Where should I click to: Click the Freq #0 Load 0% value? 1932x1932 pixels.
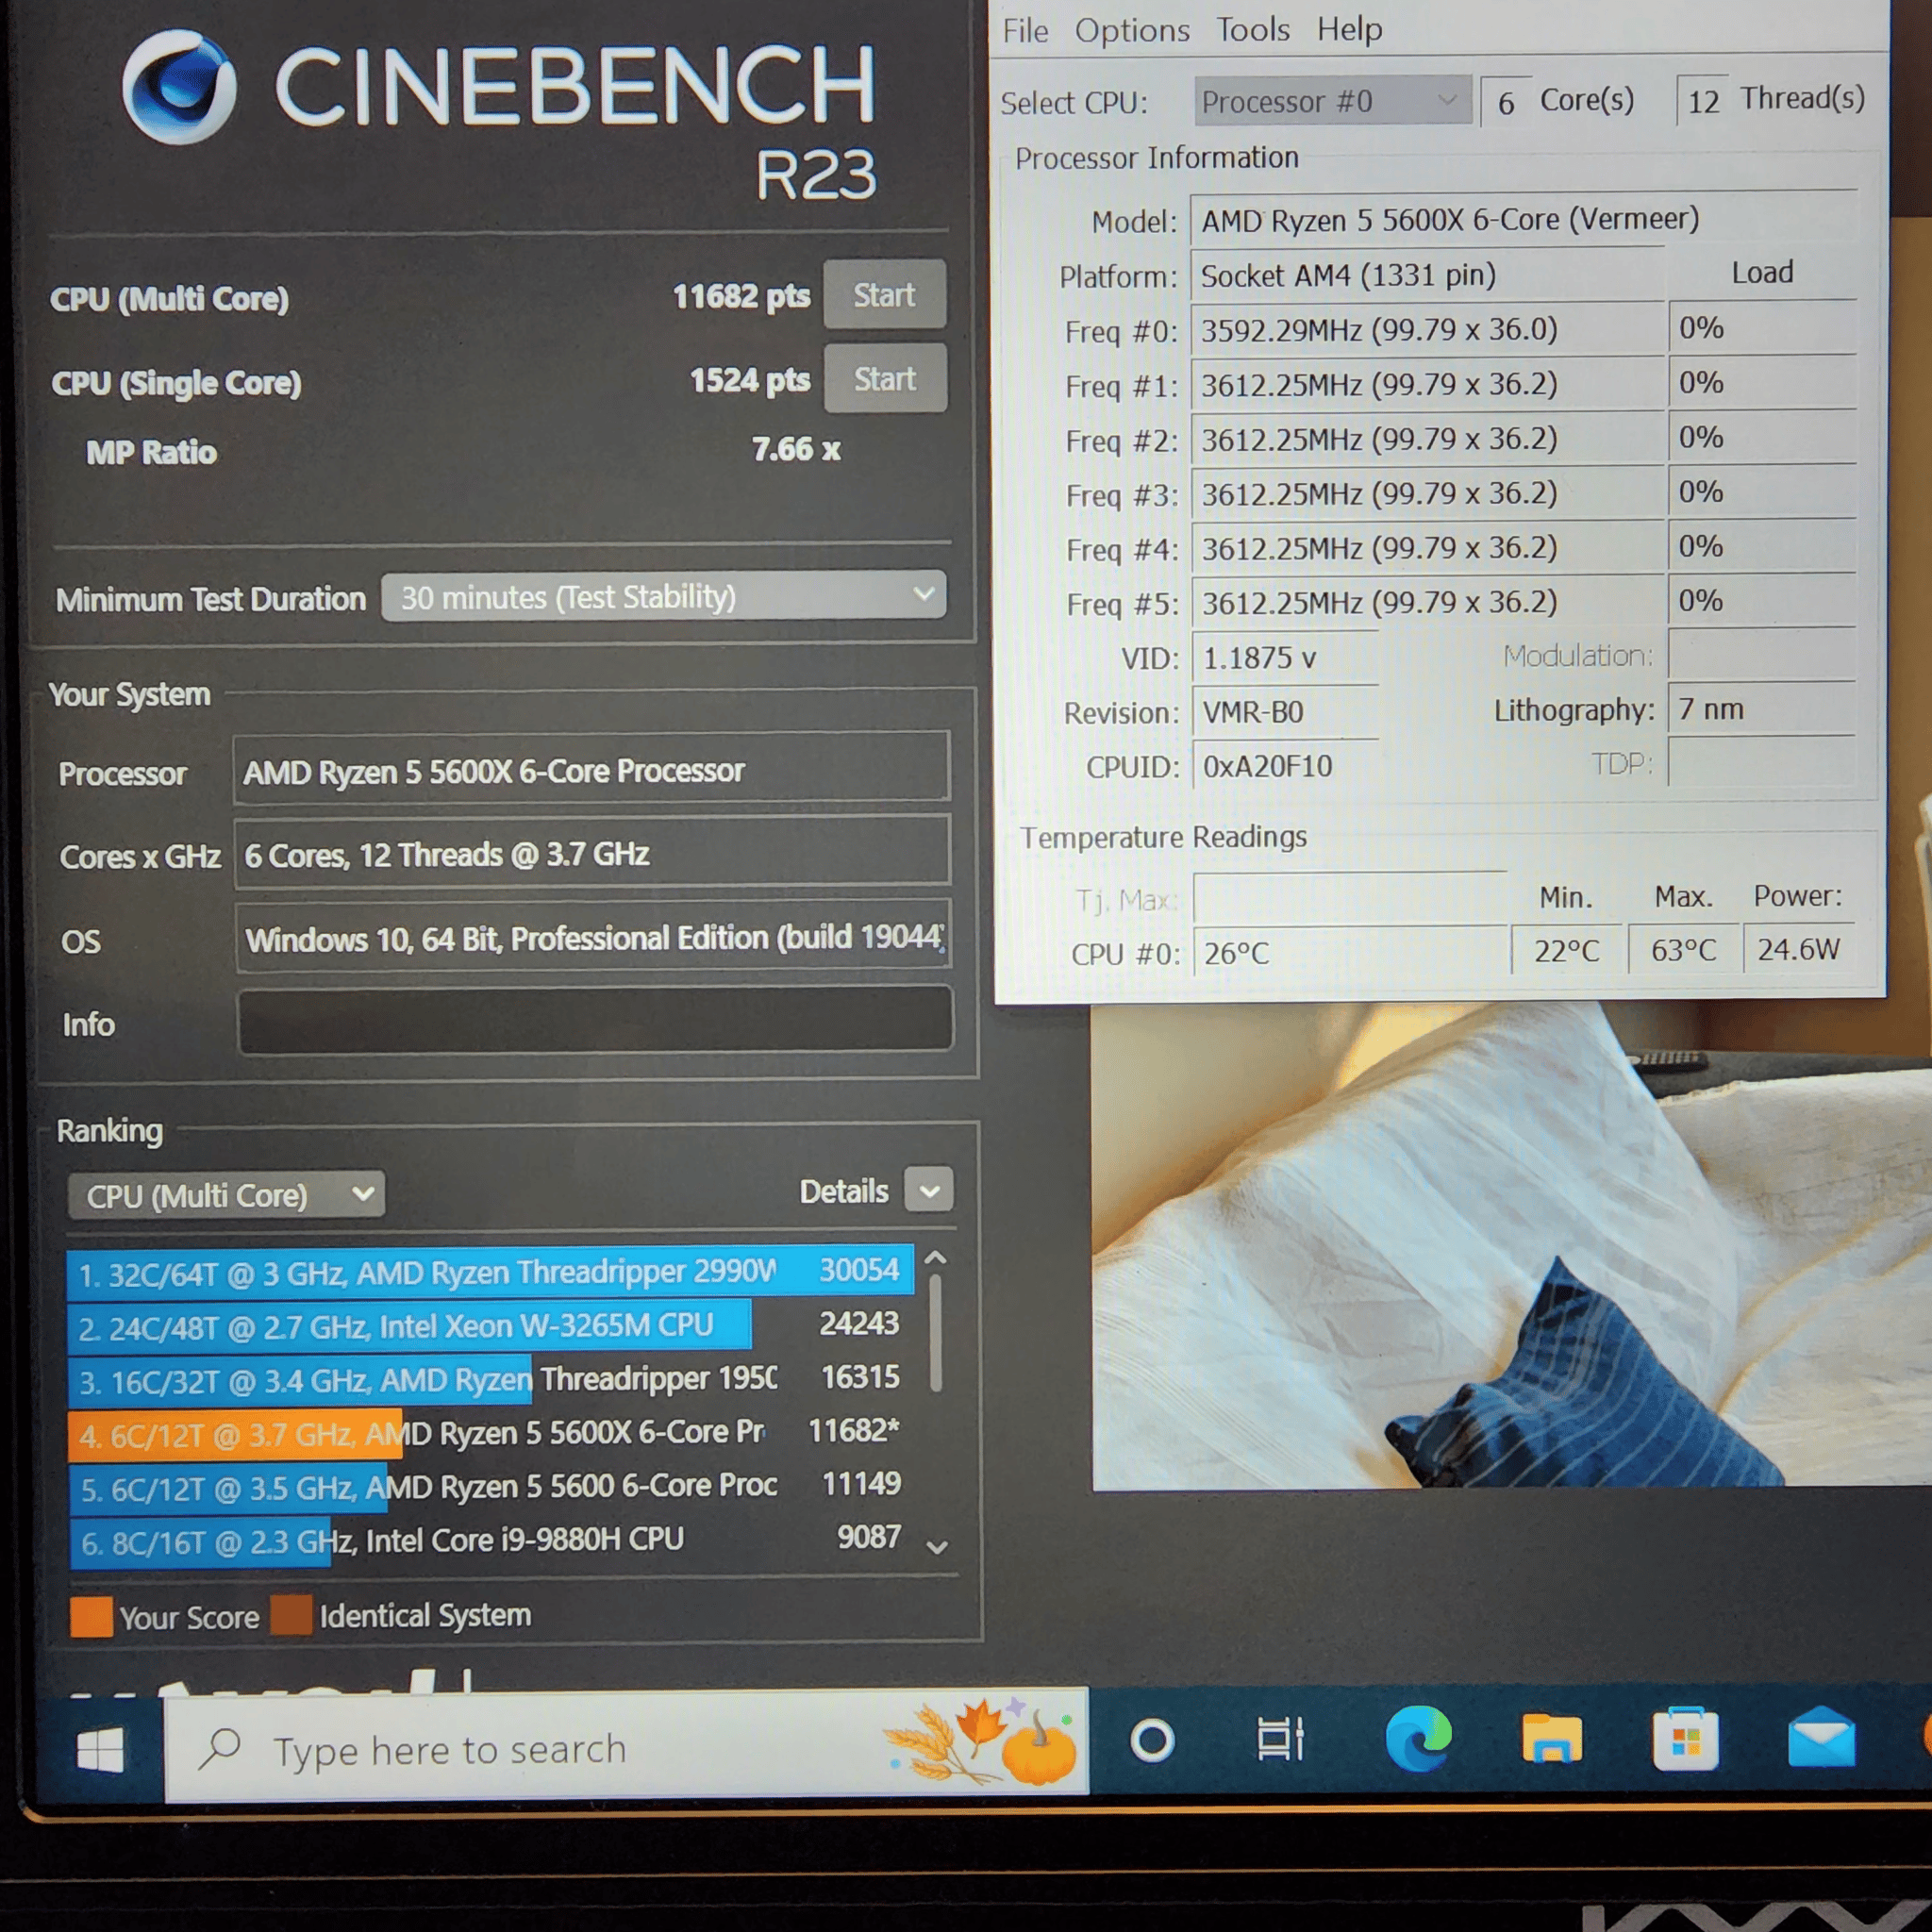(1762, 328)
